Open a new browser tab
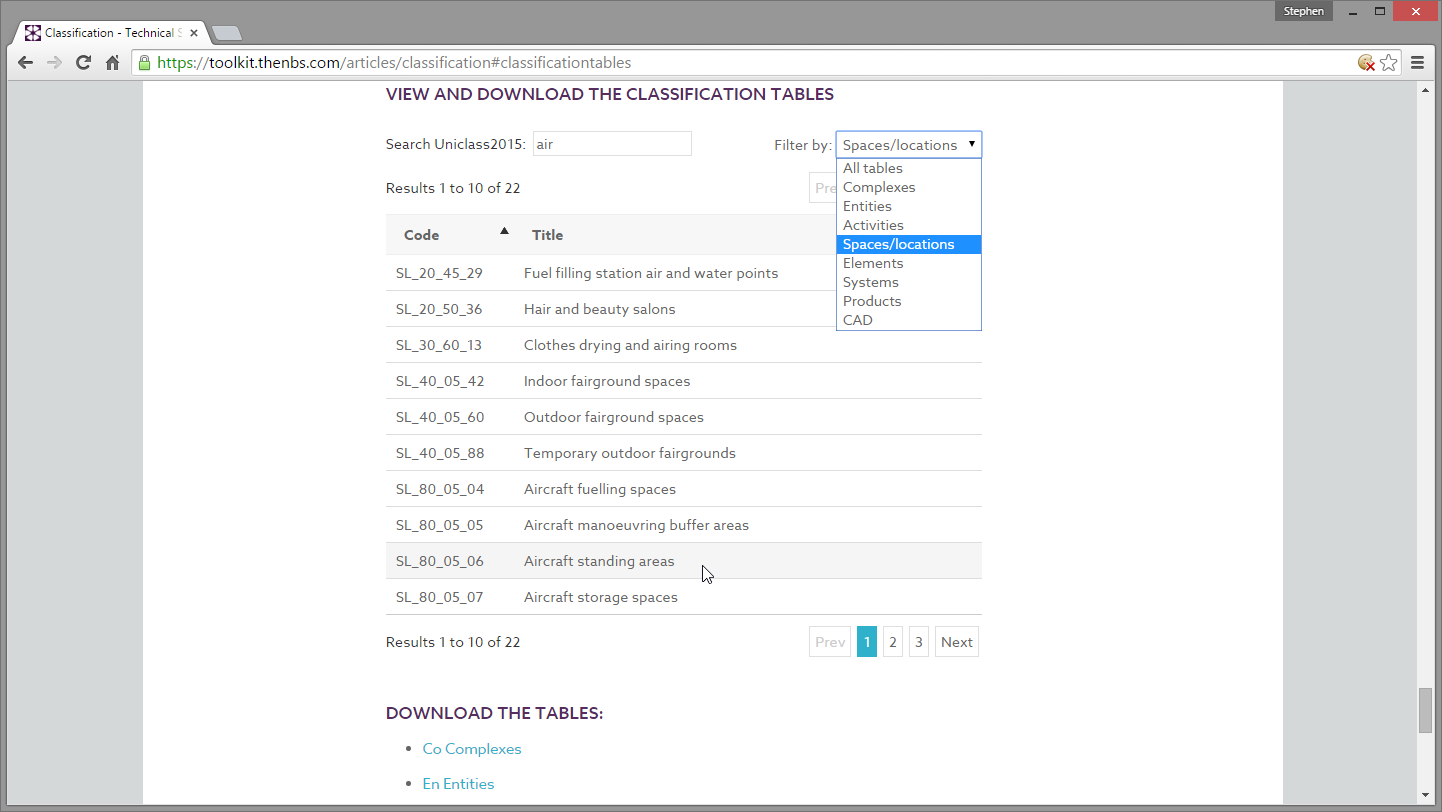The image size is (1442, 812). coord(226,31)
